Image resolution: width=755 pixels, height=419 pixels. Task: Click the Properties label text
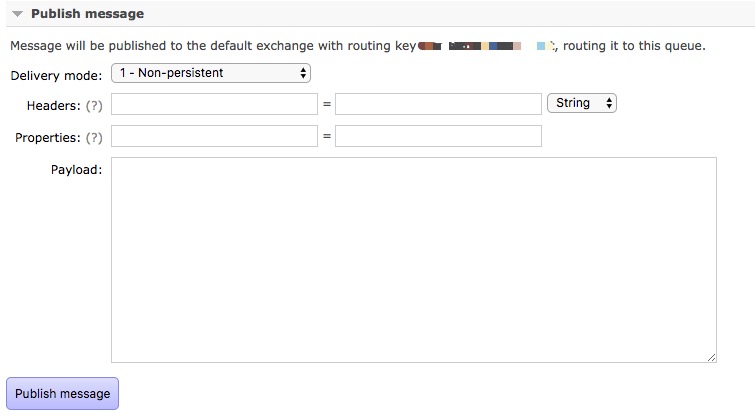(x=48, y=138)
